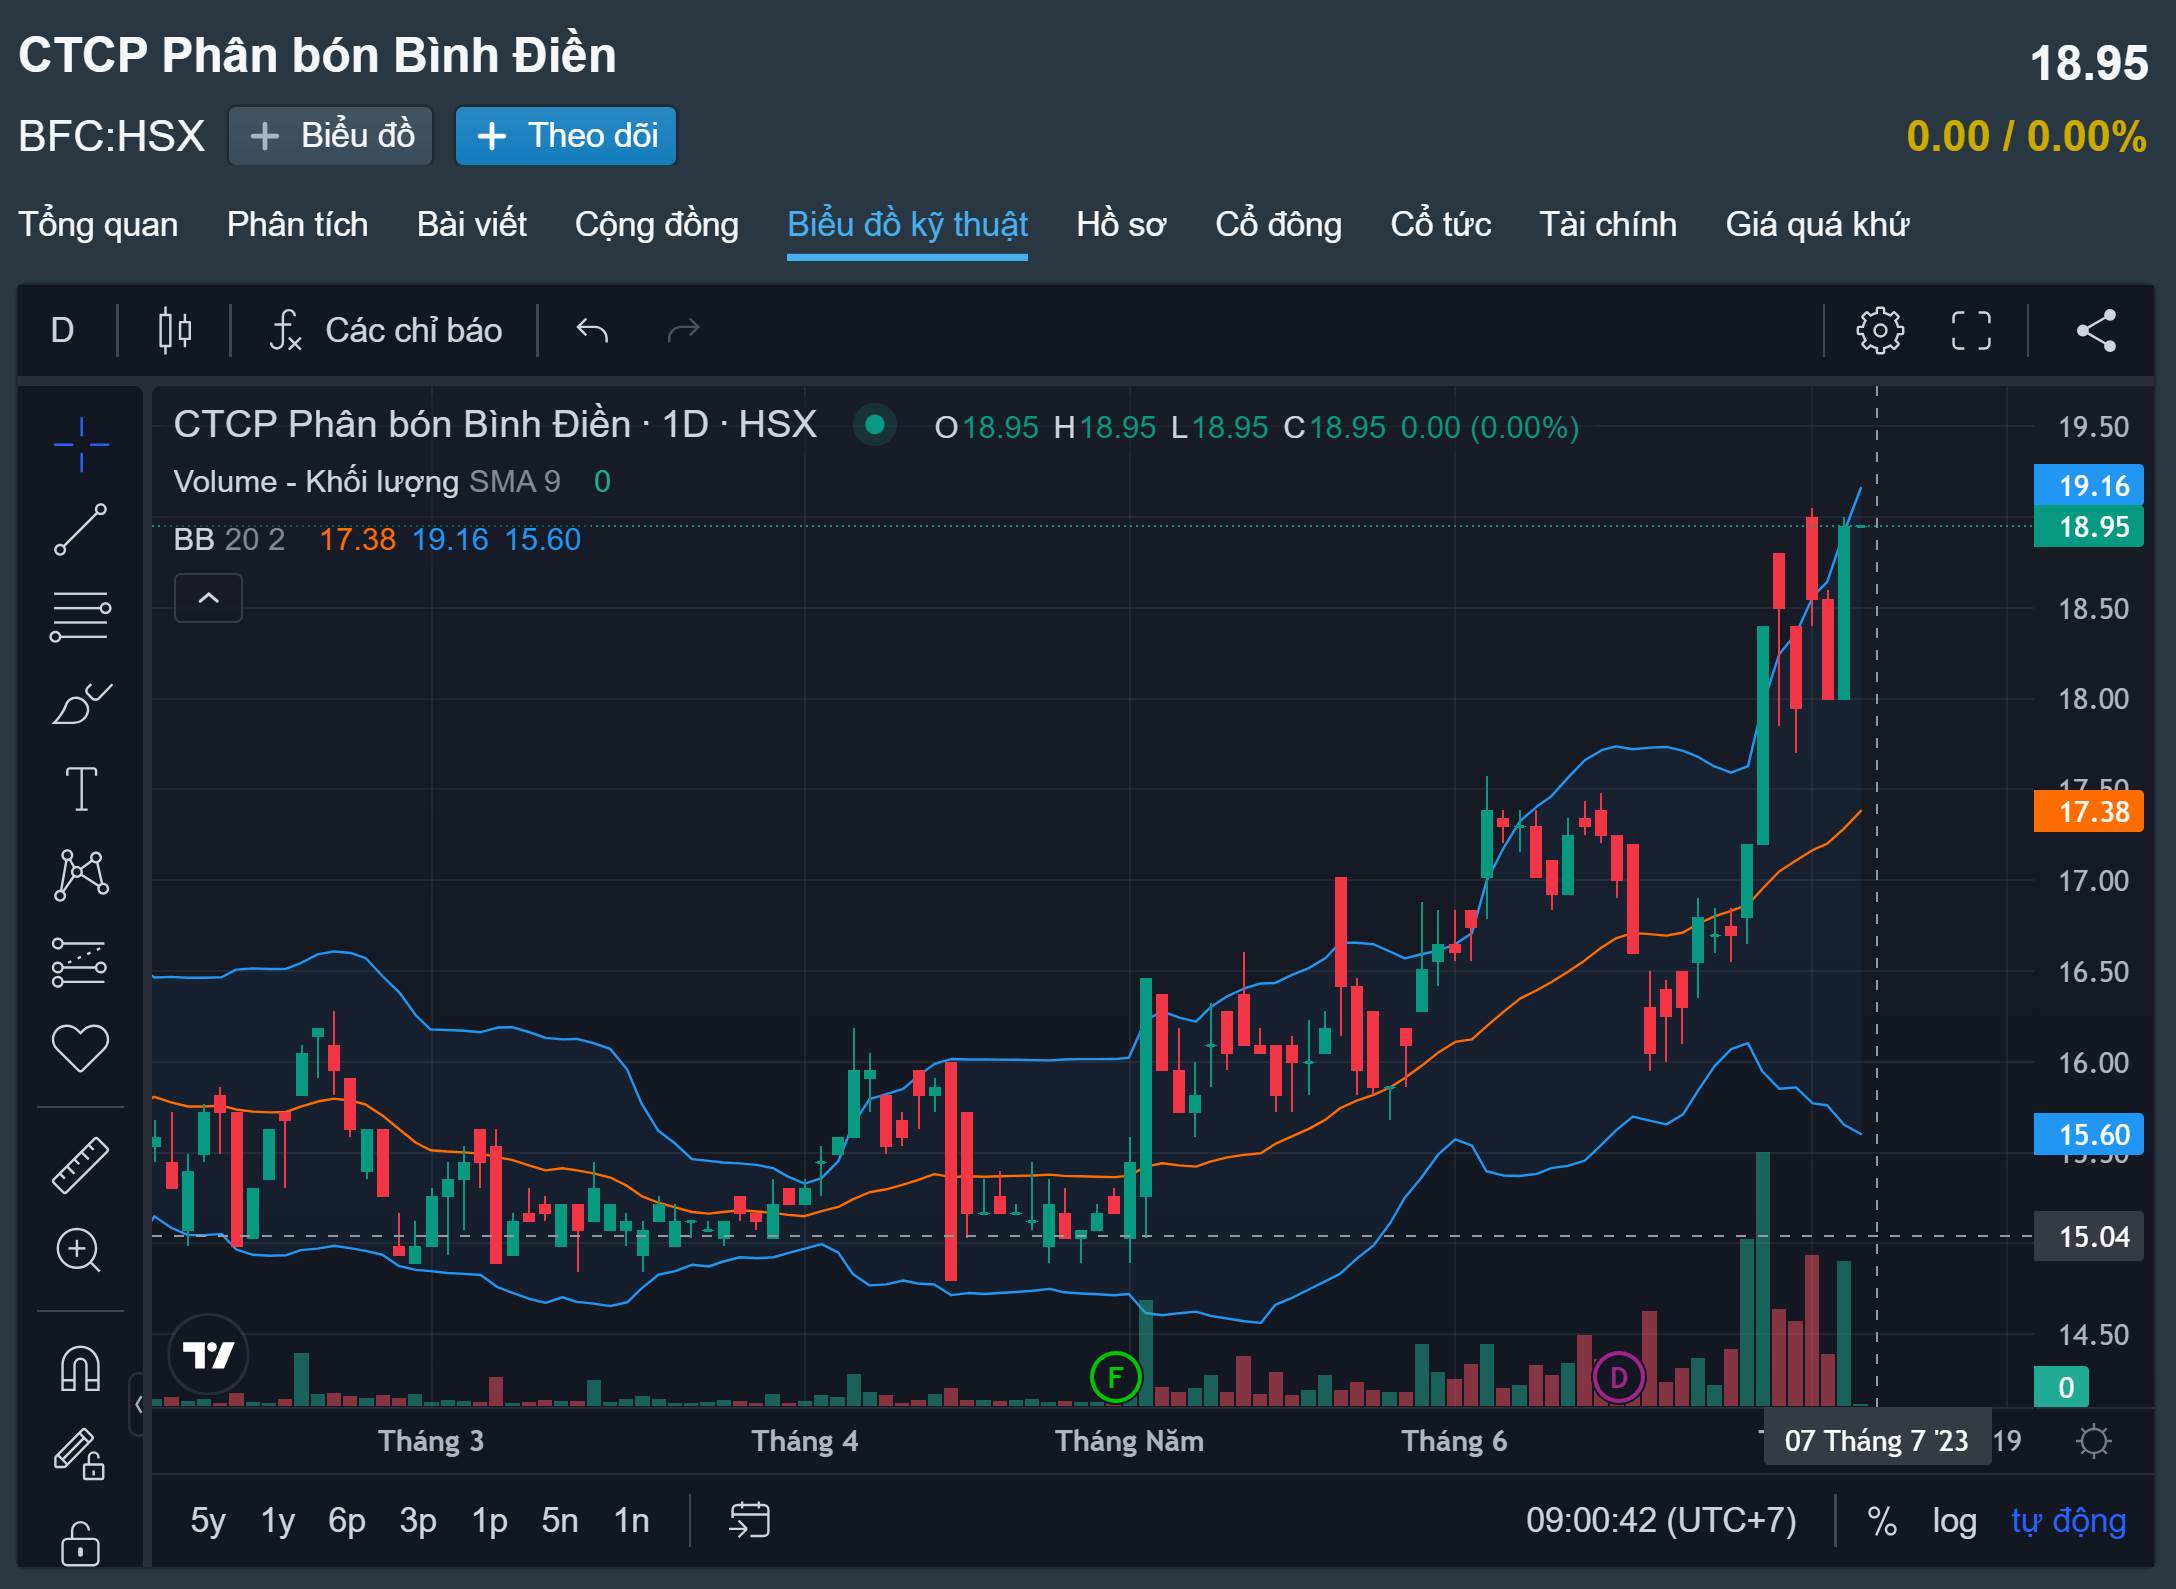The height and width of the screenshot is (1589, 2176).
Task: Toggle logarithmic scale
Action: click(x=1954, y=1521)
